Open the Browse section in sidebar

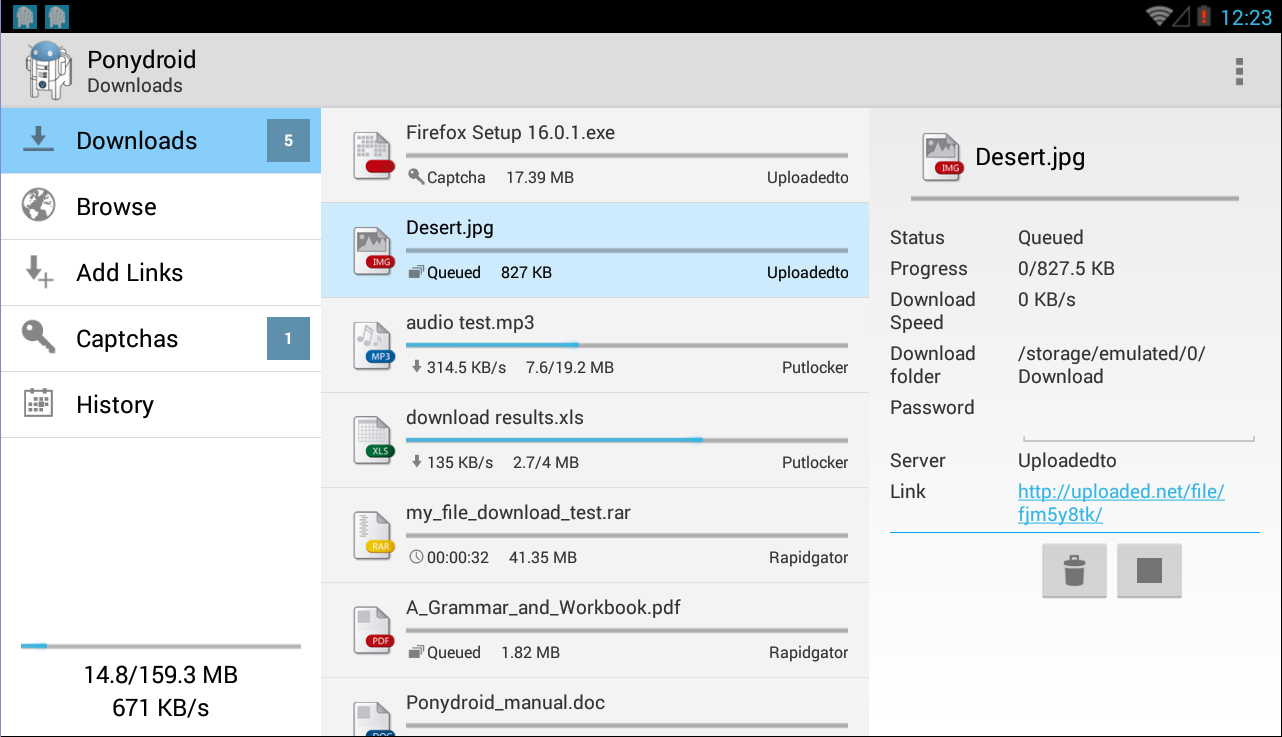[x=161, y=207]
